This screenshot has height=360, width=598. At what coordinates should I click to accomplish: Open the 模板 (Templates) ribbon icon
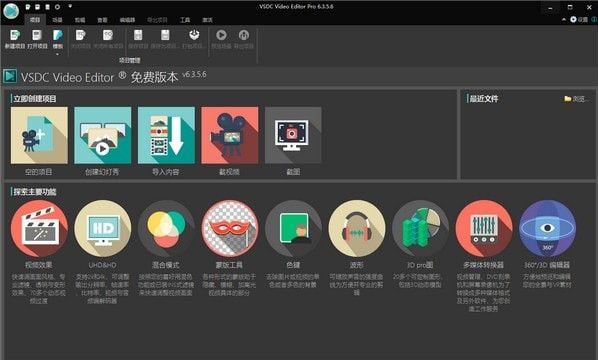(x=58, y=35)
